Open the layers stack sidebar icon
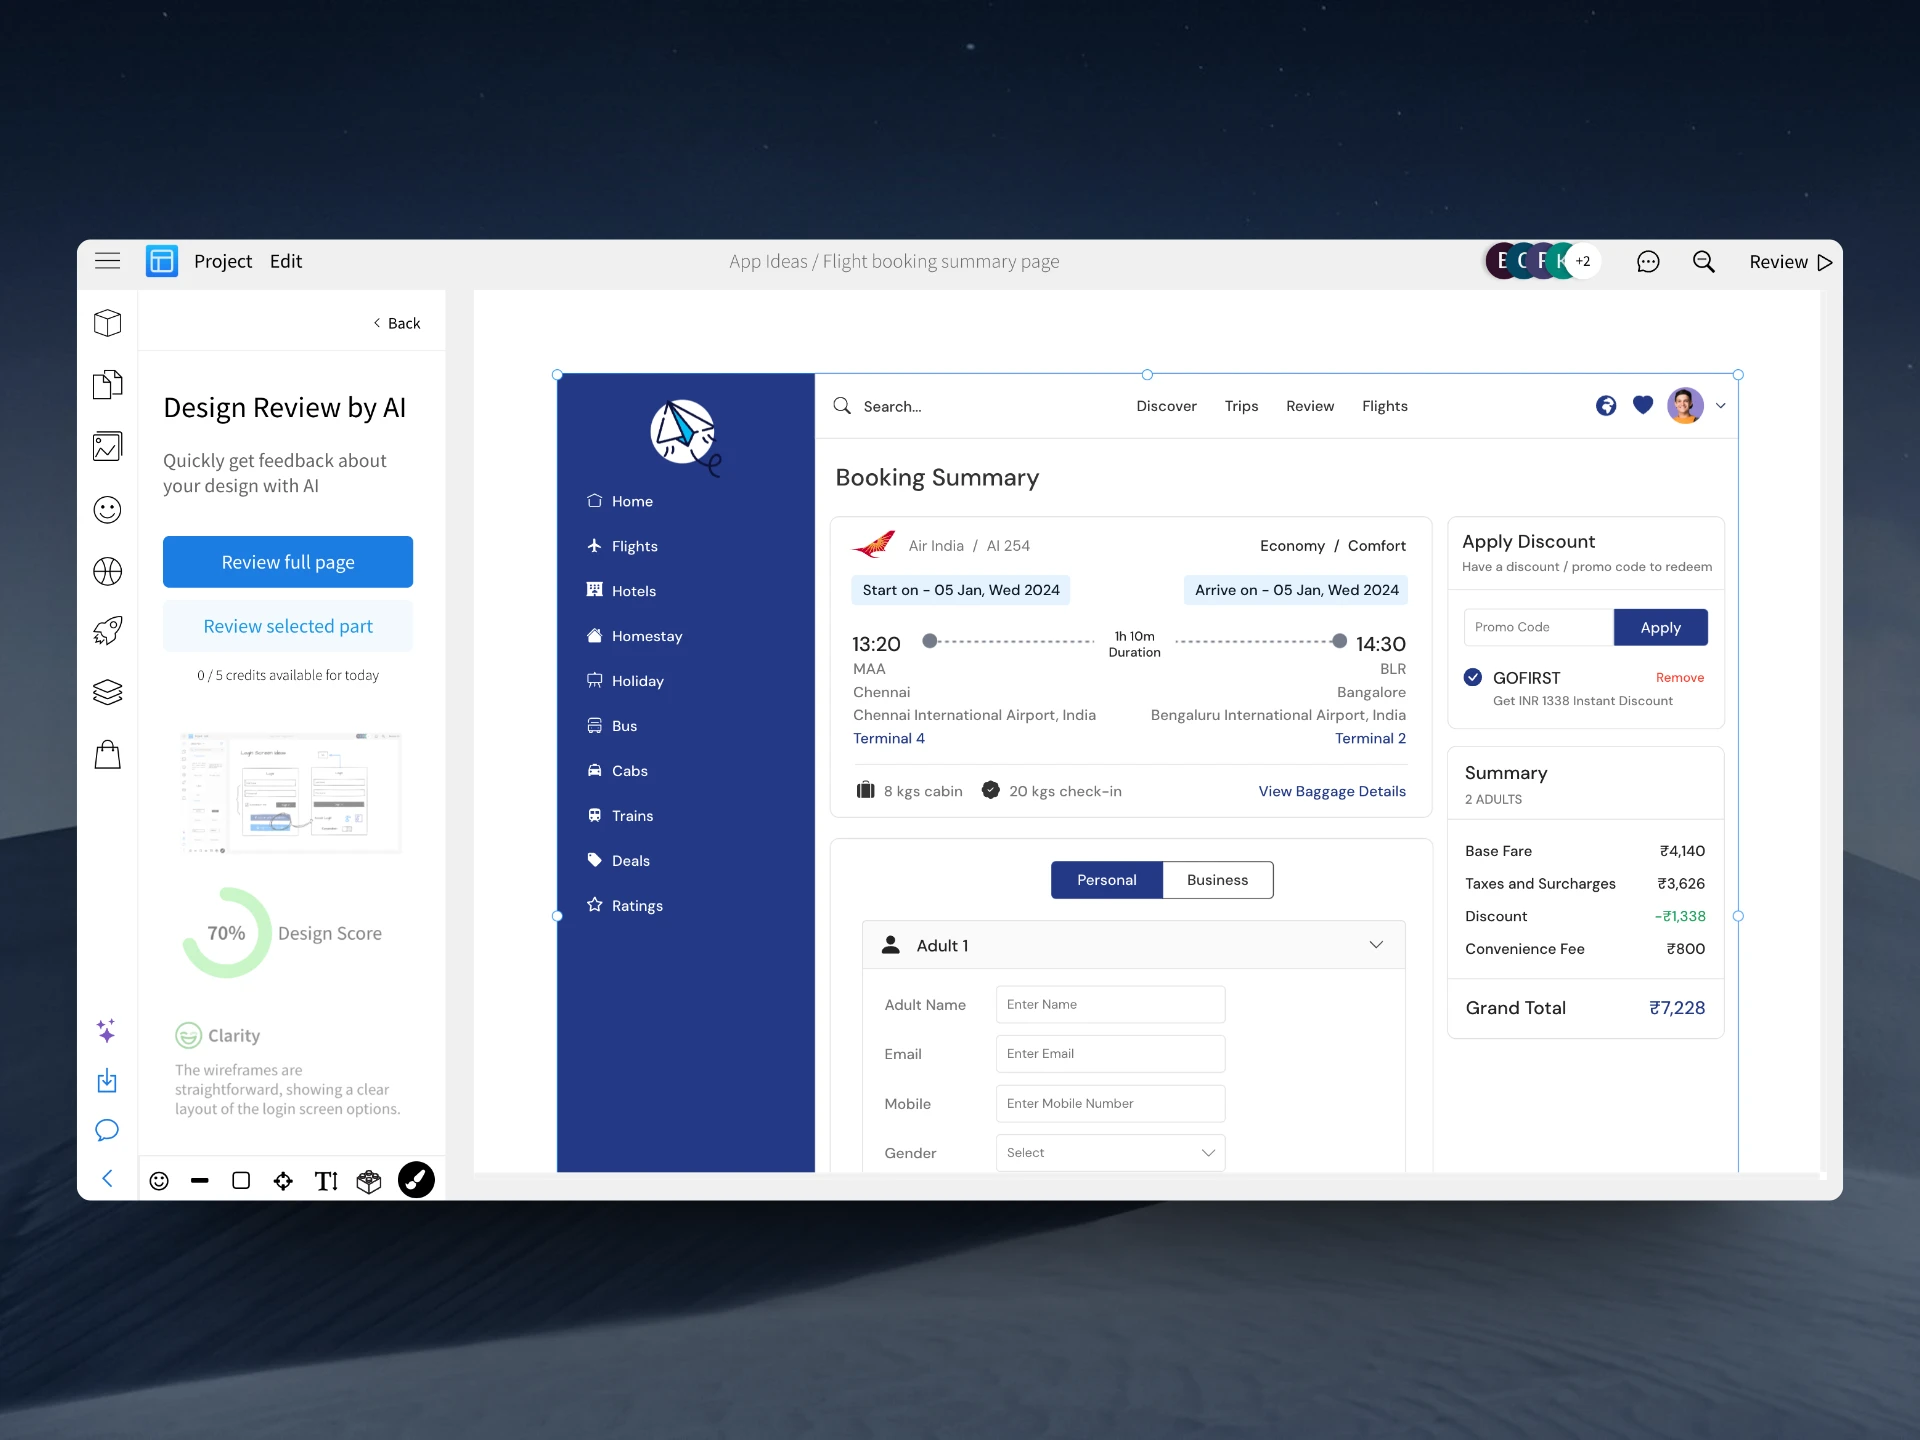This screenshot has height=1440, width=1920. tap(107, 692)
